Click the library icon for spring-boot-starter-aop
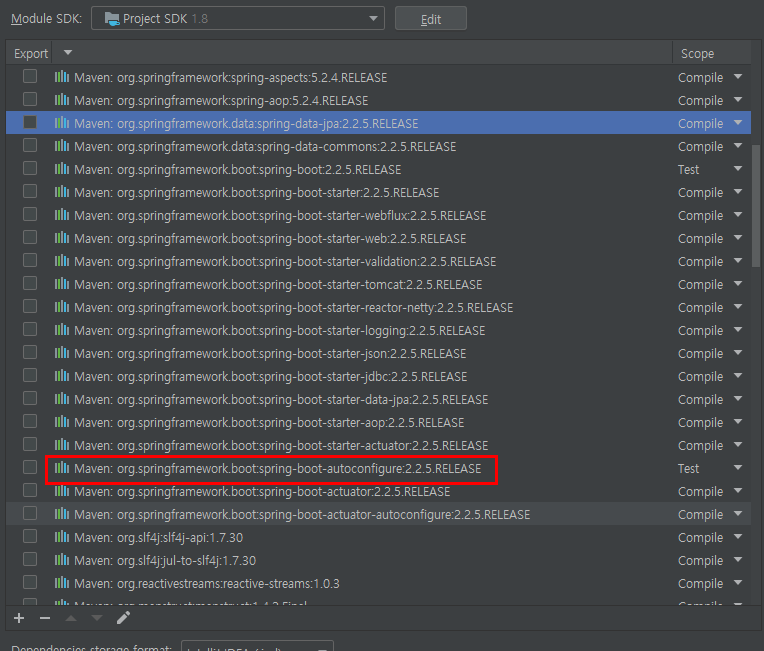Viewport: 764px width, 651px height. pyautogui.click(x=62, y=421)
